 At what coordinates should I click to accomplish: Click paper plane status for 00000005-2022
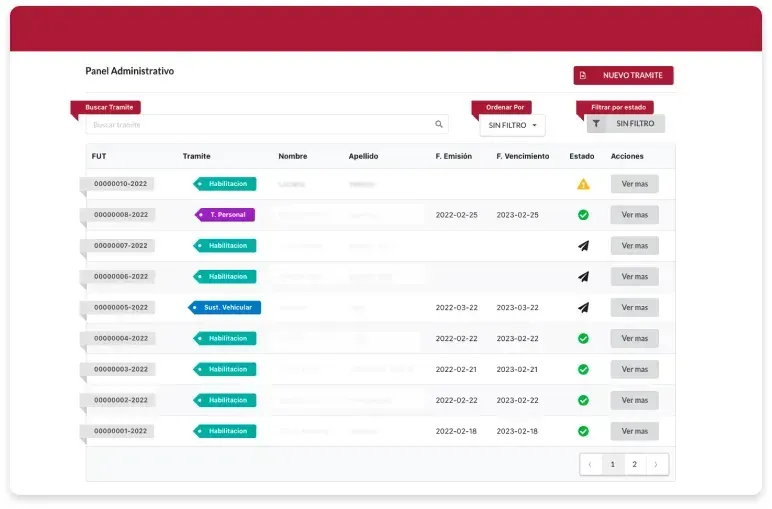pos(583,308)
